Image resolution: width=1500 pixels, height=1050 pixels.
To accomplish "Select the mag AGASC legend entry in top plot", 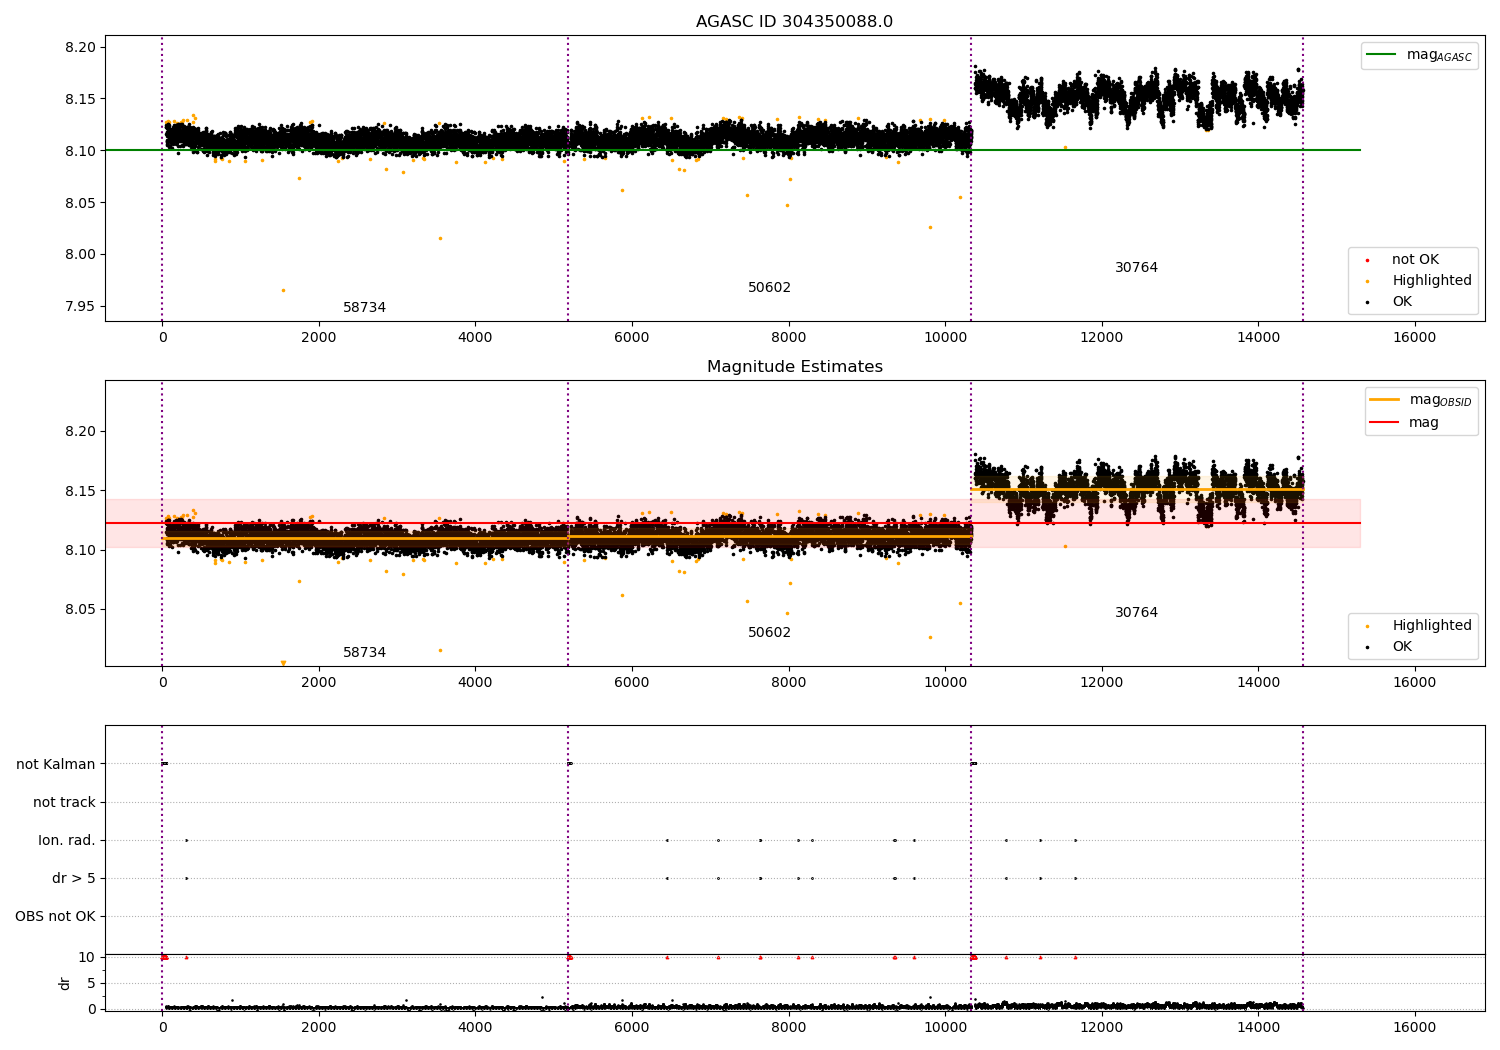I will point(1420,55).
